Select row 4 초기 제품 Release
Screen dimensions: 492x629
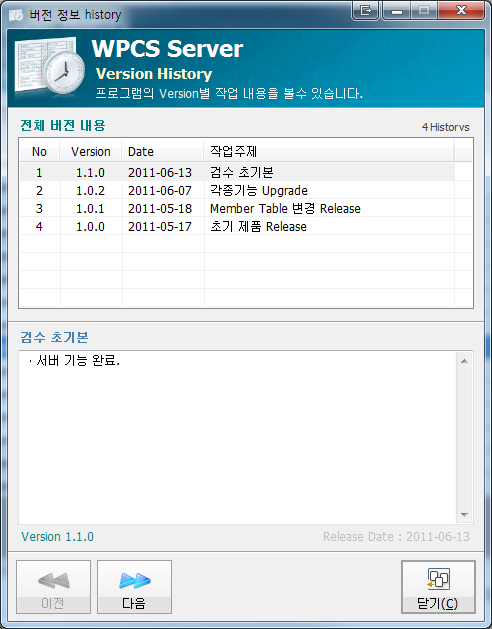(238, 227)
